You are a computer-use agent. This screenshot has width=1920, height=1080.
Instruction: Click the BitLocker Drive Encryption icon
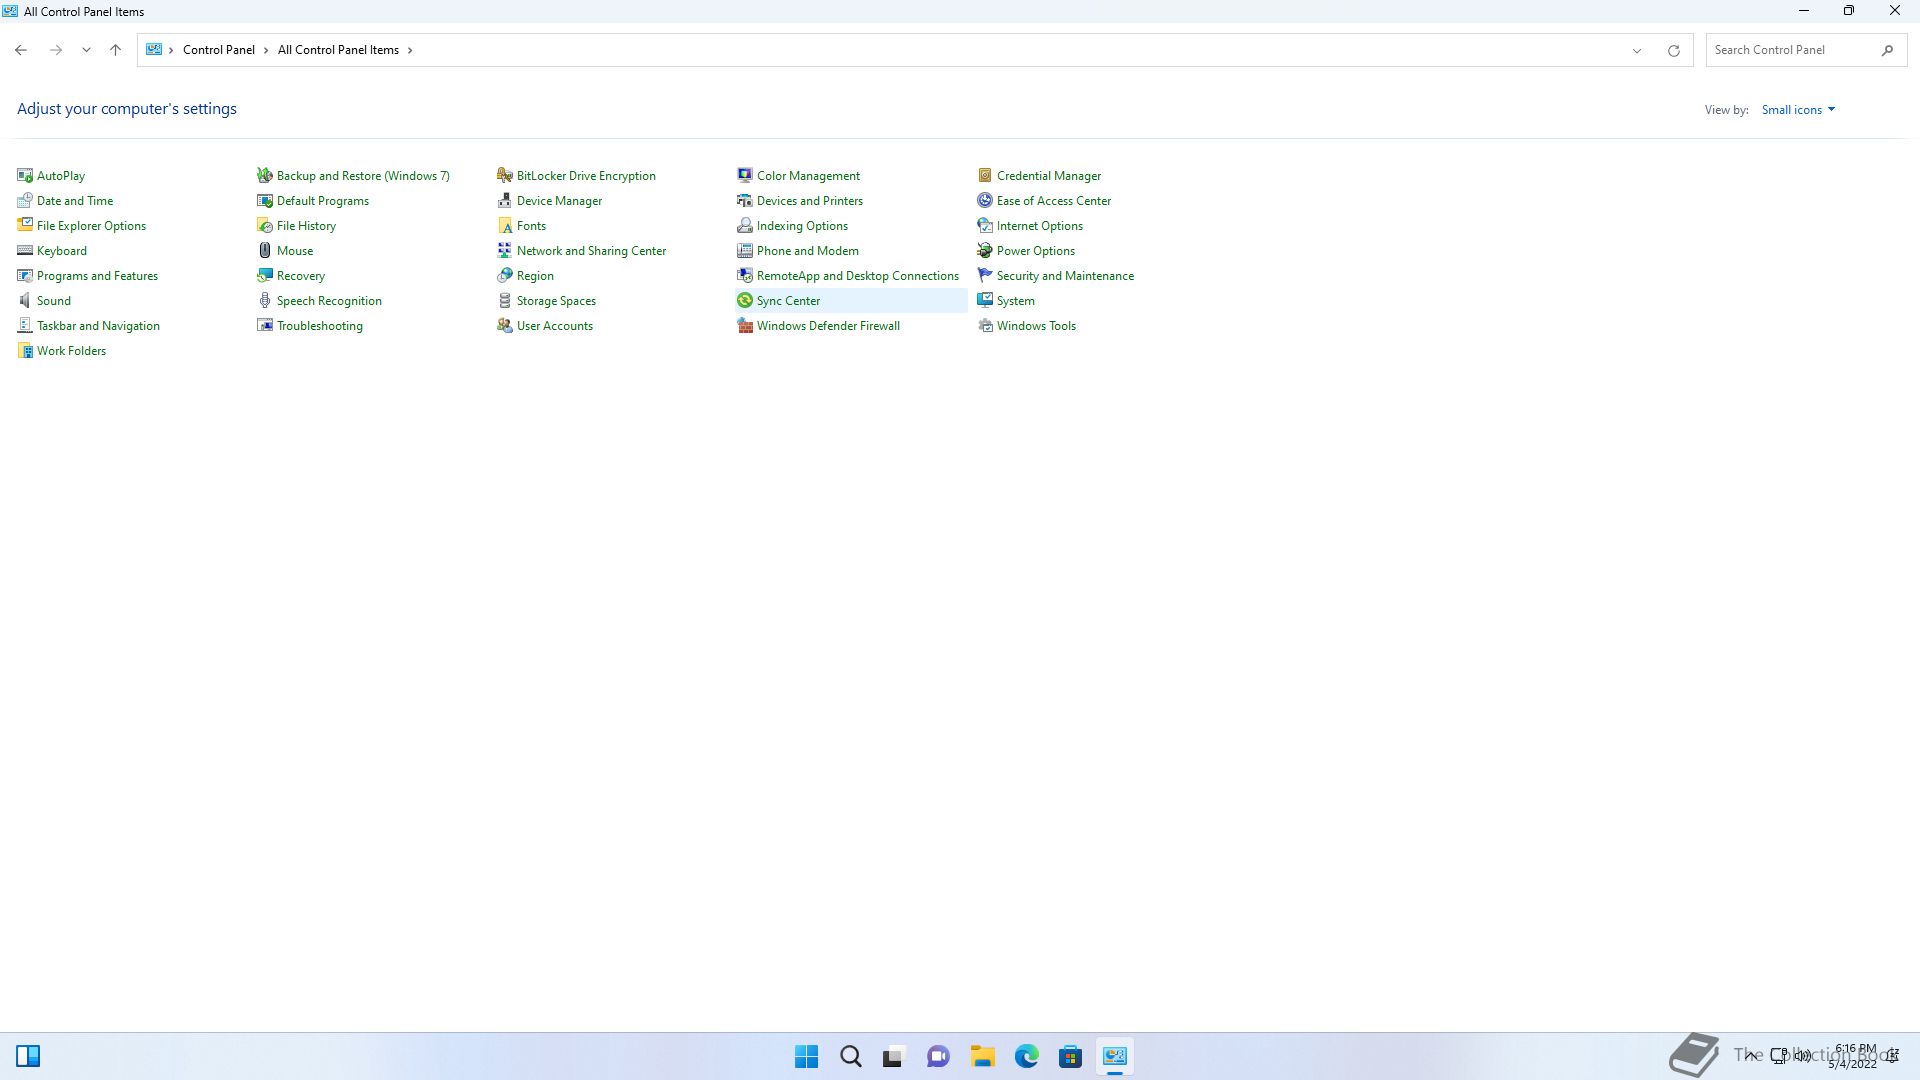[505, 175]
